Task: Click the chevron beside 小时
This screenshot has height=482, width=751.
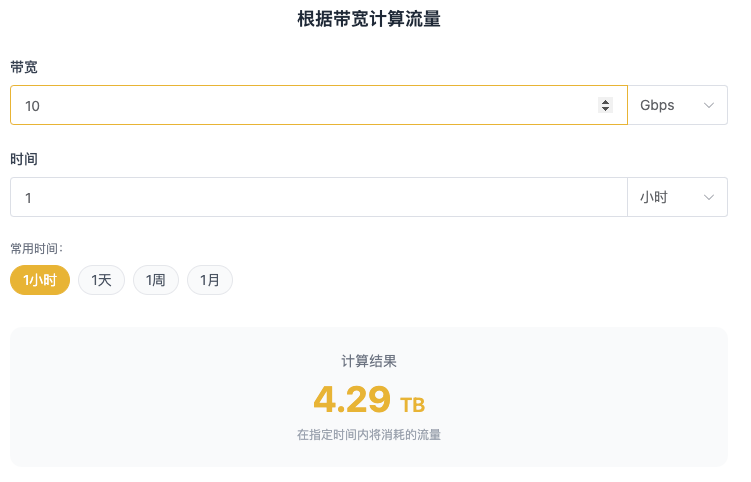Action: pos(710,197)
